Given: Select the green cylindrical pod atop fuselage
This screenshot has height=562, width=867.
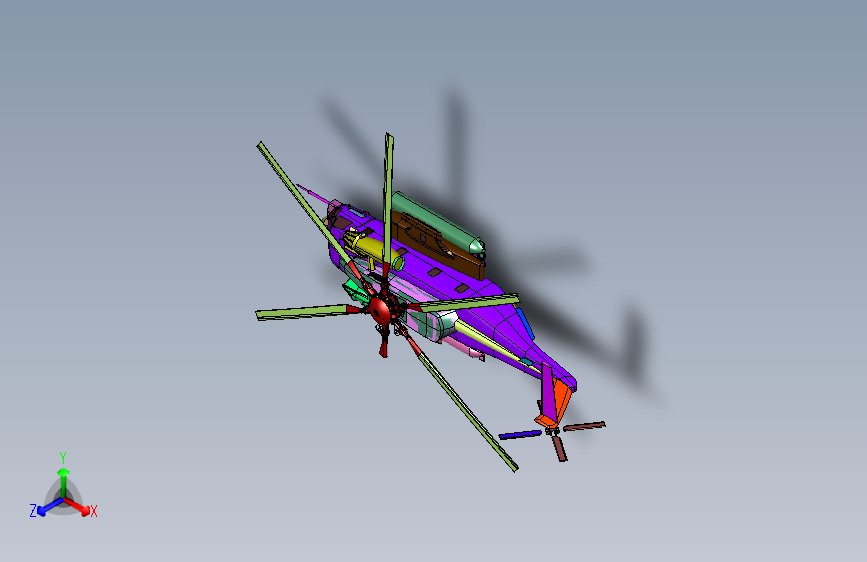Looking at the screenshot, I should (x=437, y=223).
